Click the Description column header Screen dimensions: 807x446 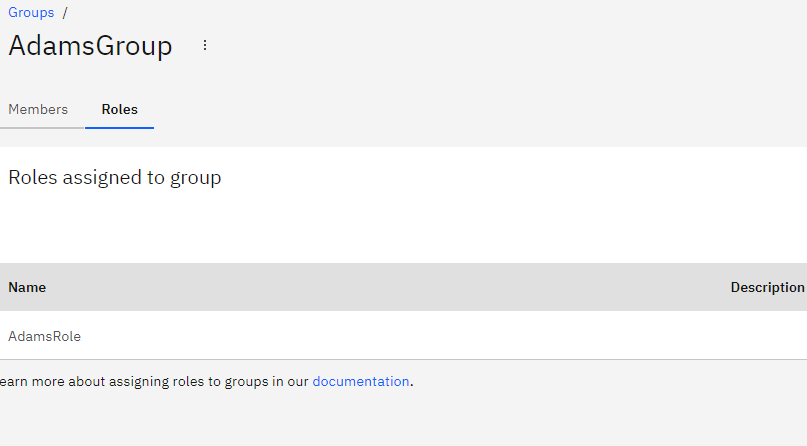point(767,287)
